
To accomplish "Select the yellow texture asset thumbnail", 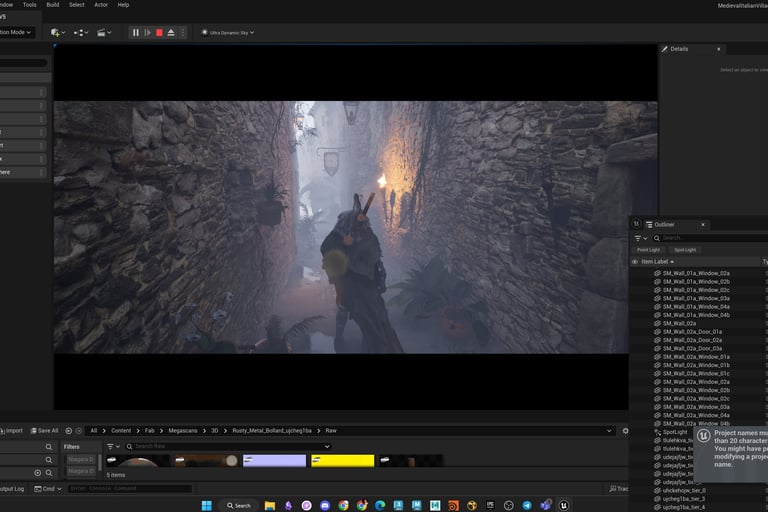I will [342, 461].
